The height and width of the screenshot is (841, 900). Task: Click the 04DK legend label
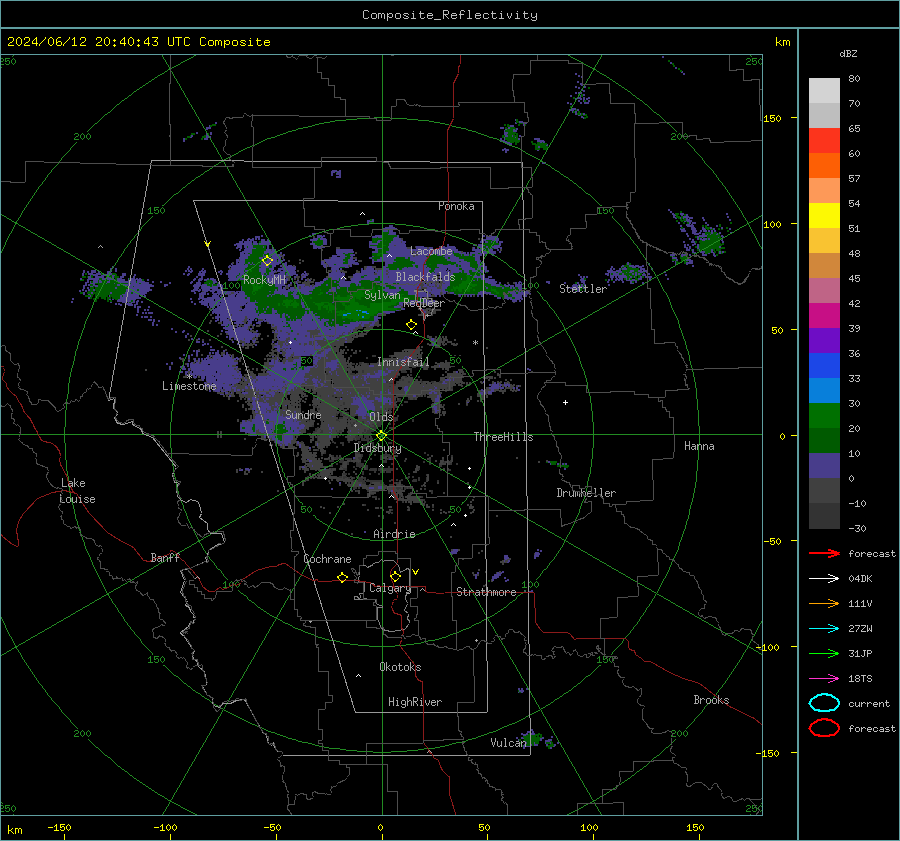click(860, 579)
